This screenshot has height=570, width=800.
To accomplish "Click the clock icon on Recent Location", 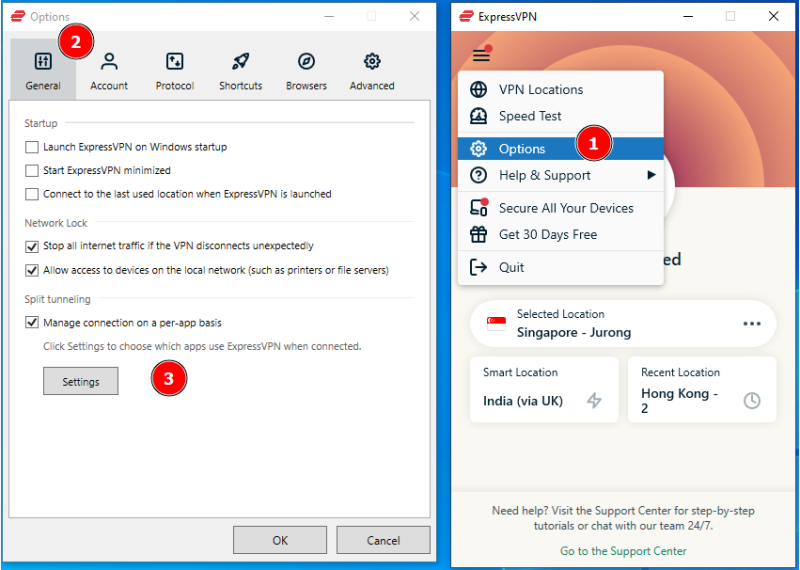I will pos(752,401).
